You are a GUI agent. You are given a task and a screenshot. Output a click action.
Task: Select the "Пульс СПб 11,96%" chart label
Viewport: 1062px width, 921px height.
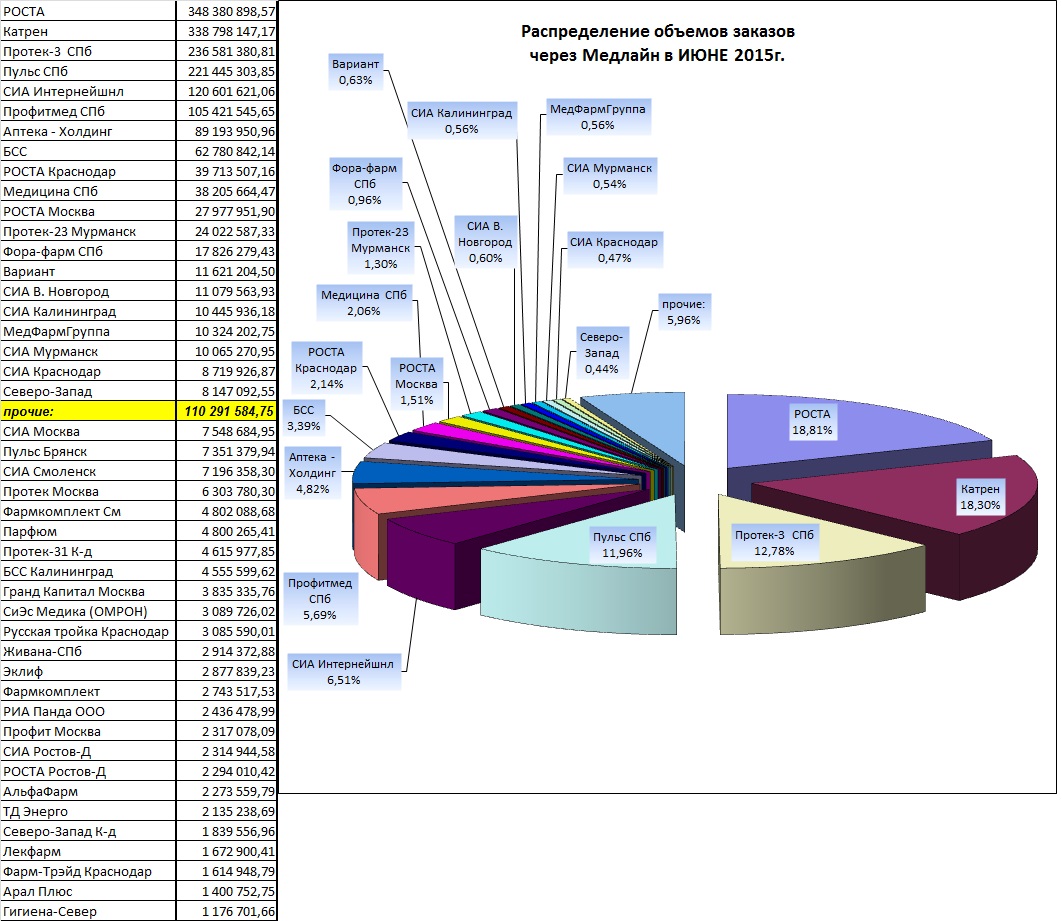622,544
